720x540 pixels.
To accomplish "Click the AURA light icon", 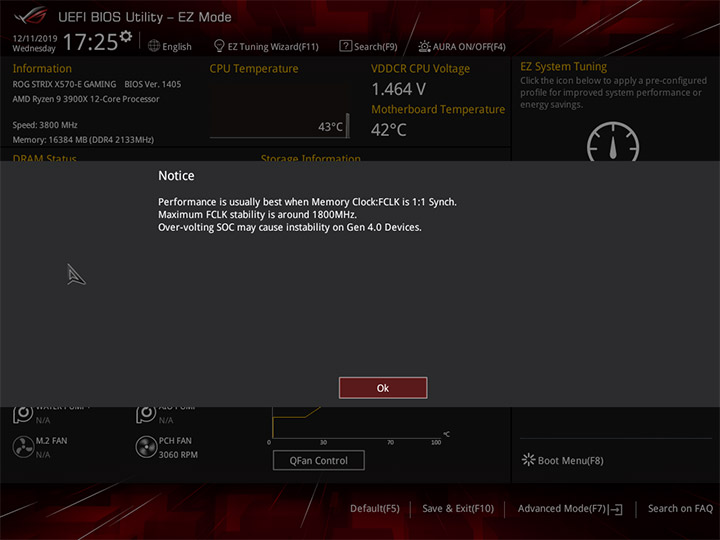I will [424, 46].
